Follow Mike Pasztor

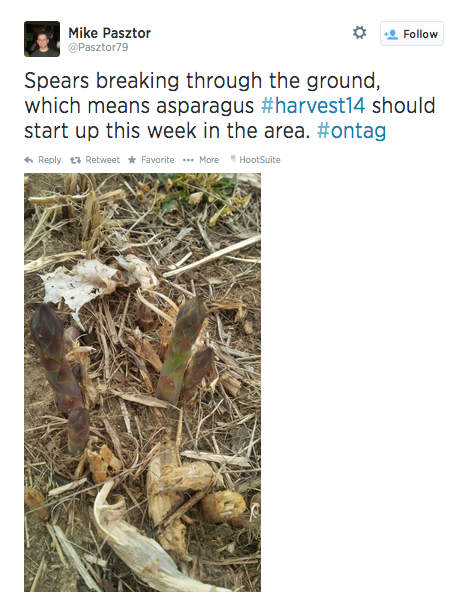tap(412, 34)
